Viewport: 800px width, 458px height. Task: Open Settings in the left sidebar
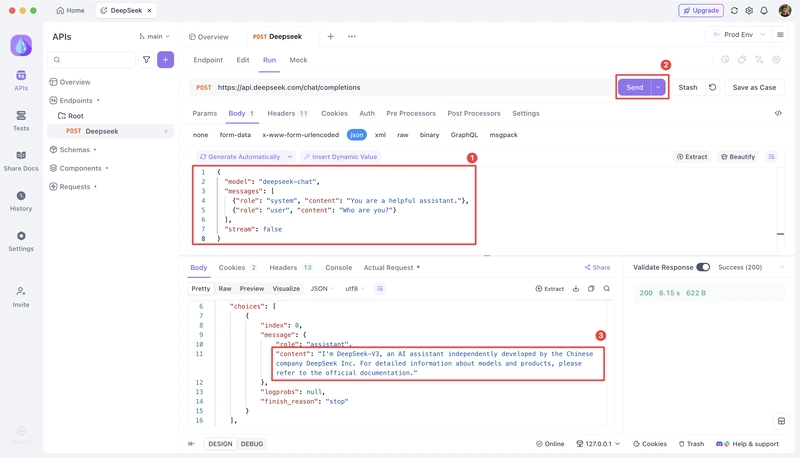pos(21,242)
